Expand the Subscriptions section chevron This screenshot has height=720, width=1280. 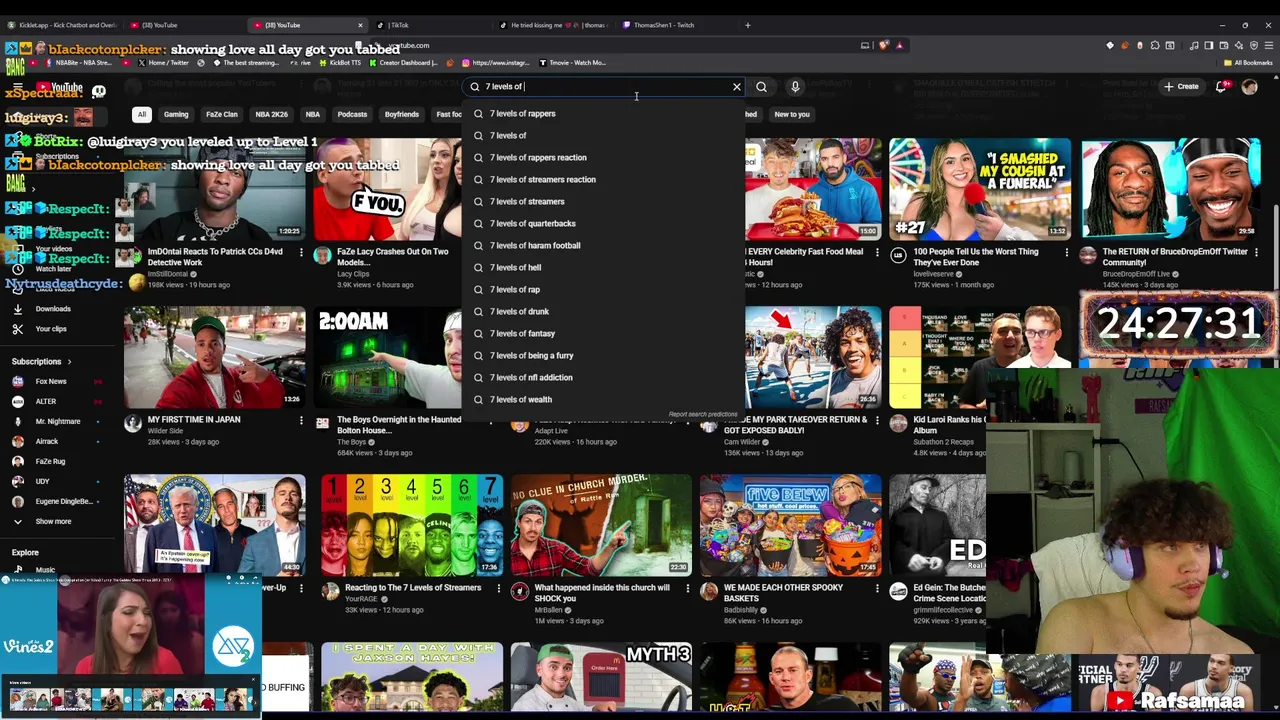[69, 361]
